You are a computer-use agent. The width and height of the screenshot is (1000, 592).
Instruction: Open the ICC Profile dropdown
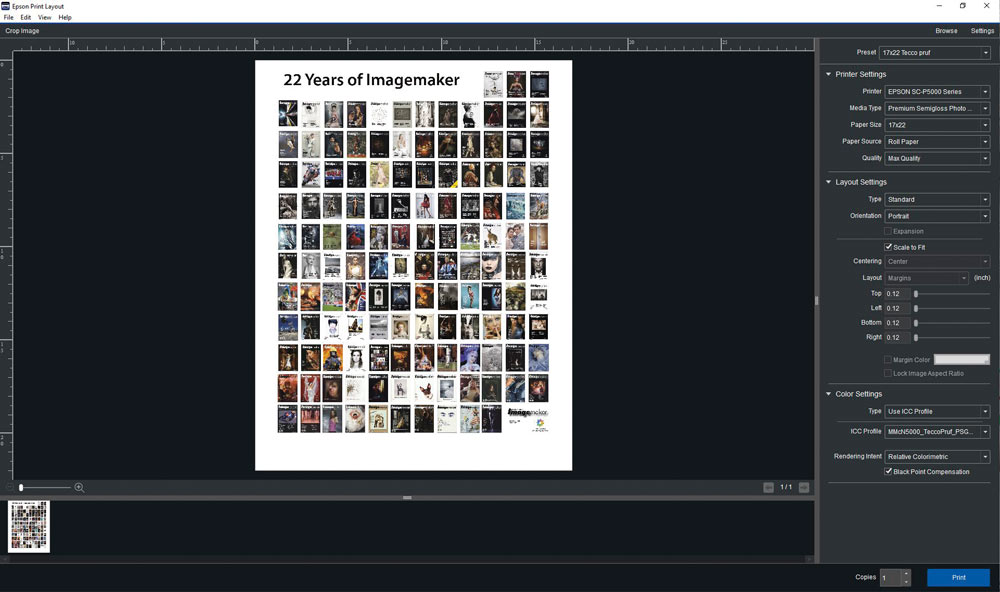point(937,432)
